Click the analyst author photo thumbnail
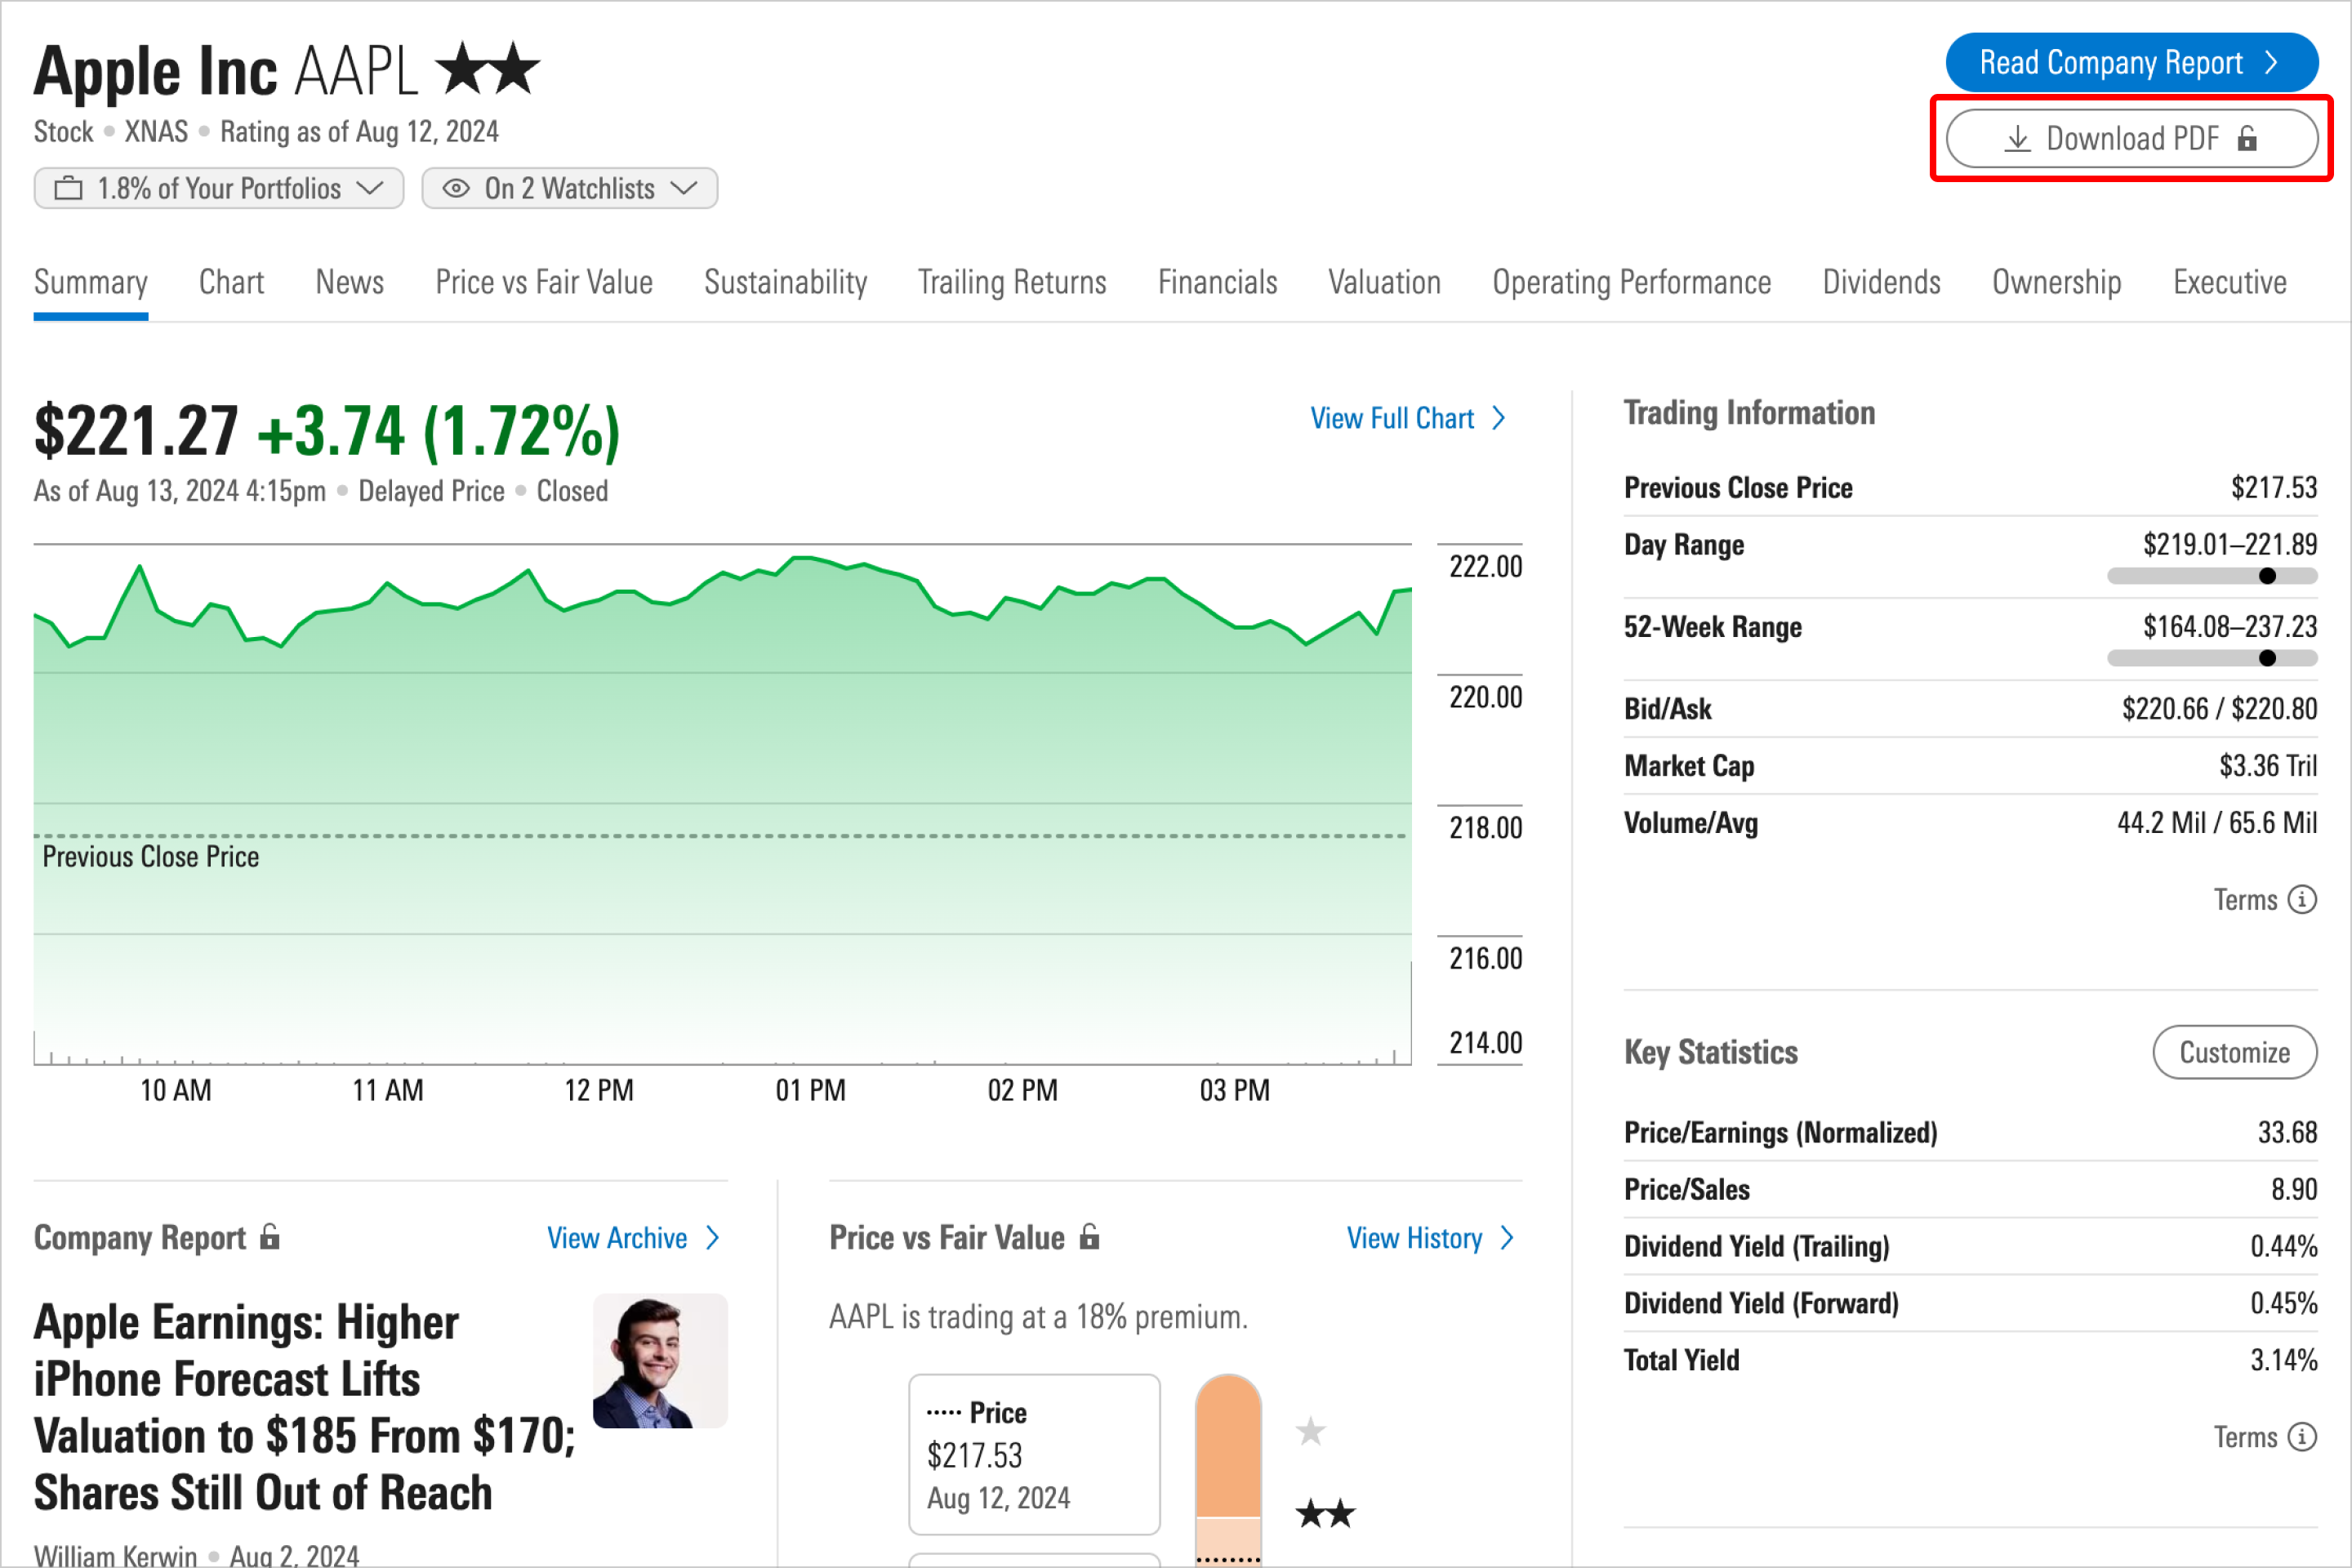 [x=660, y=1361]
